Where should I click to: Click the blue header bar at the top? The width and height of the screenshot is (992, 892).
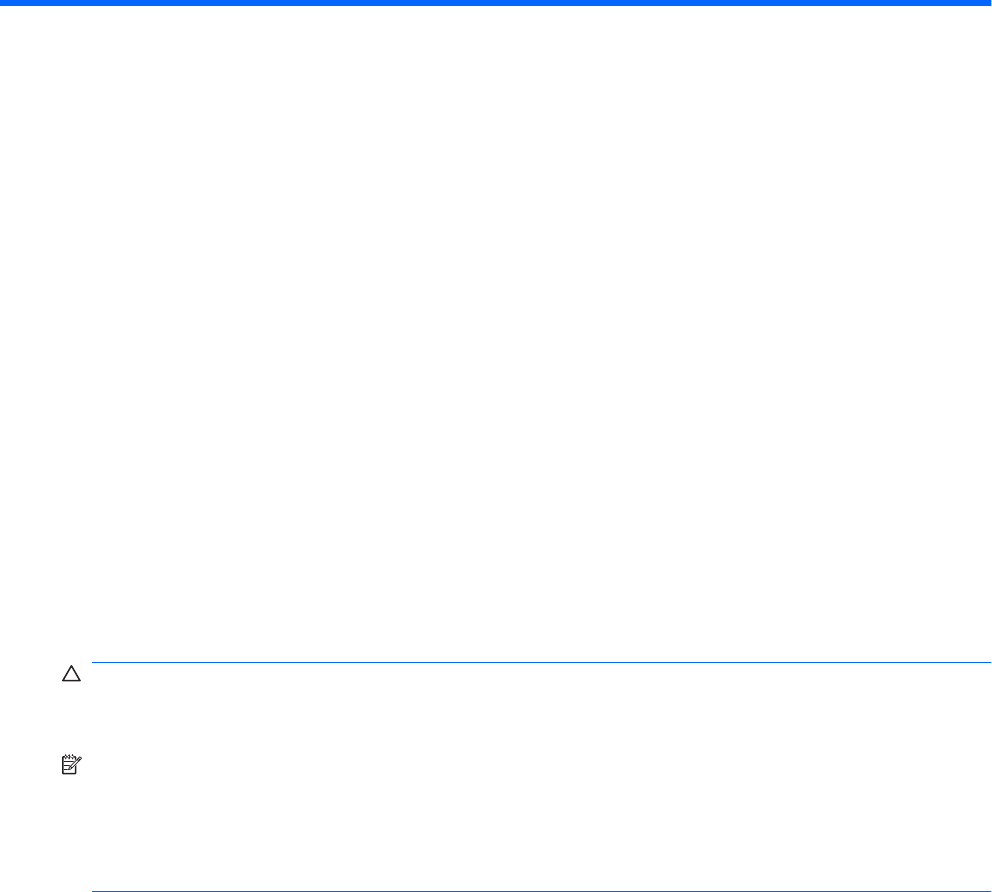click(x=496, y=3)
